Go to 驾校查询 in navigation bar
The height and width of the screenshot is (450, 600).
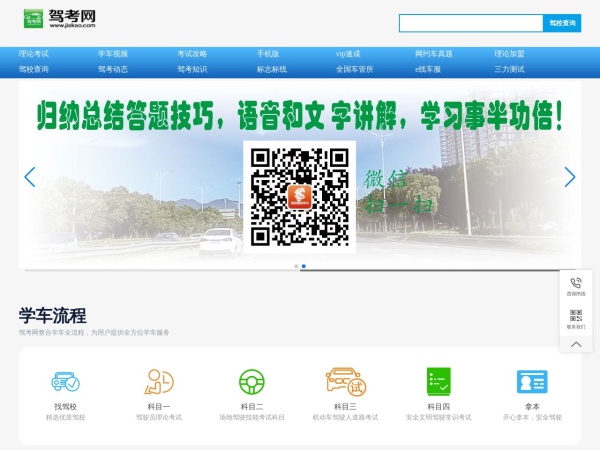coord(34,69)
